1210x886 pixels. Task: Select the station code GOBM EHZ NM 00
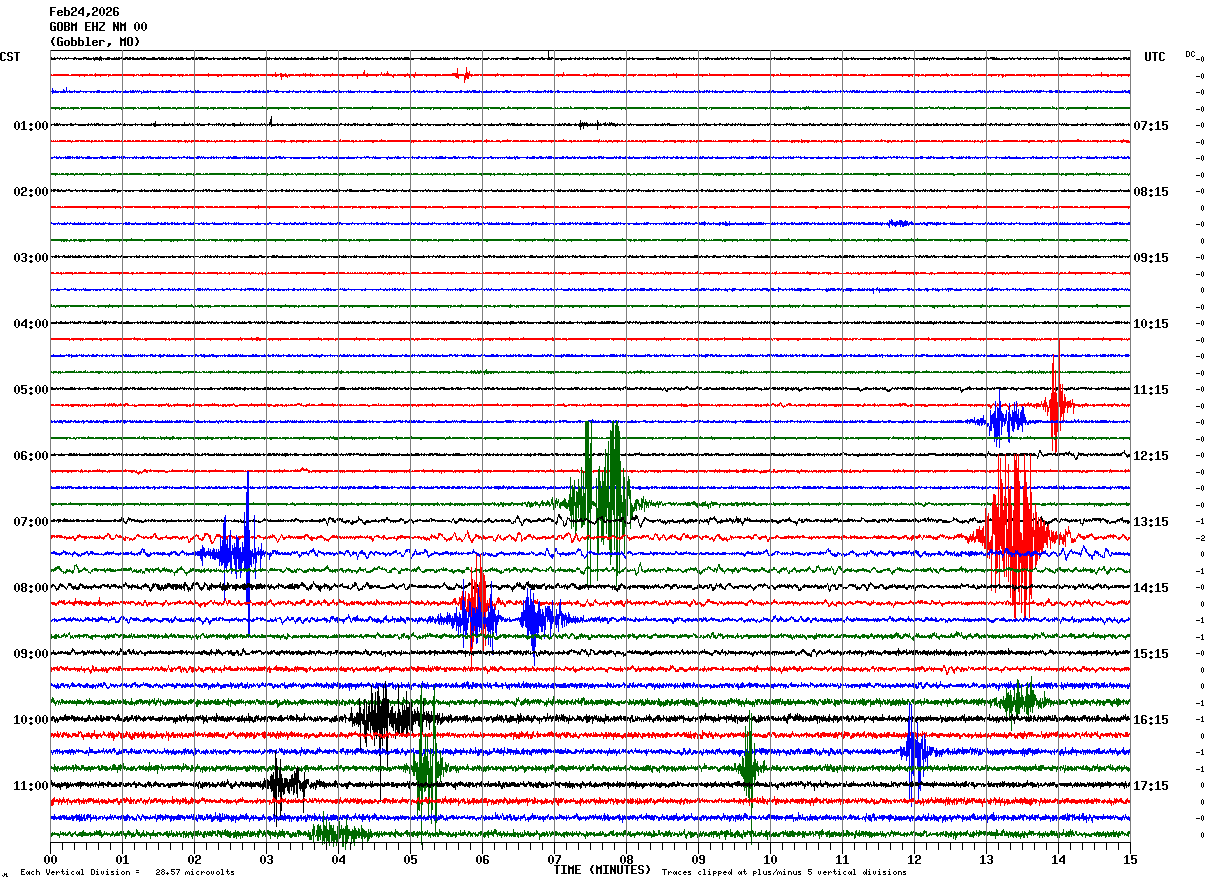click(98, 27)
